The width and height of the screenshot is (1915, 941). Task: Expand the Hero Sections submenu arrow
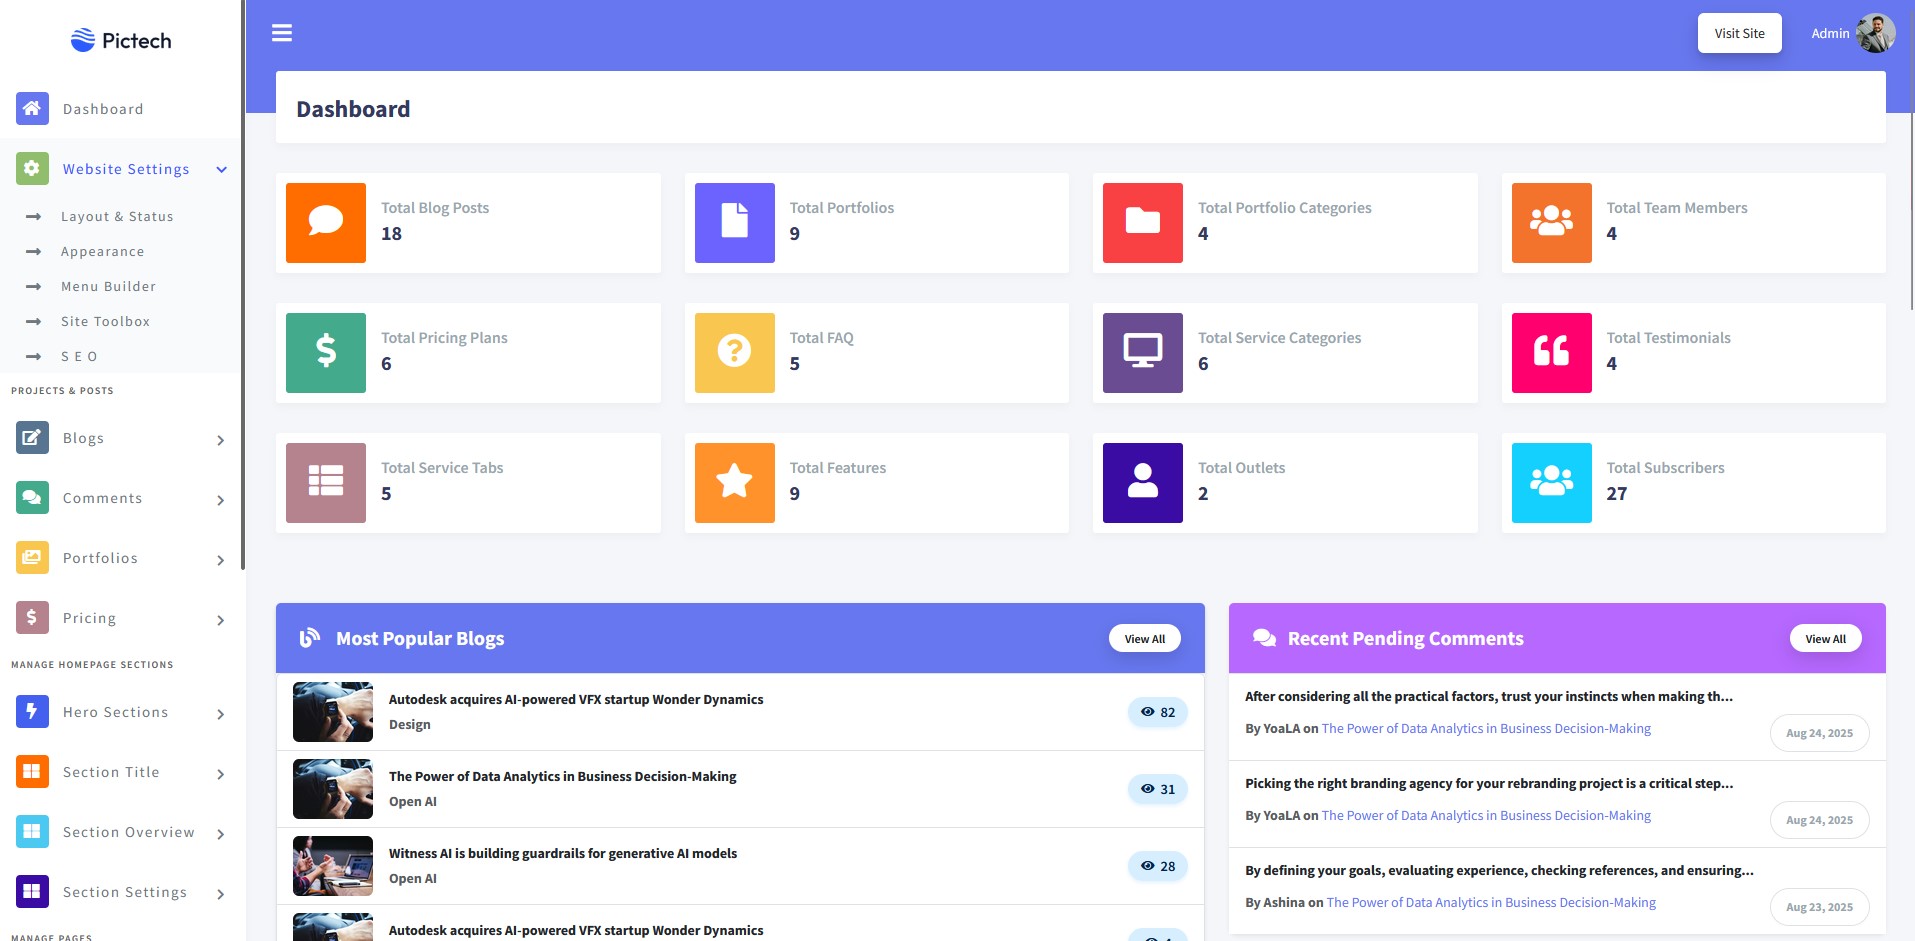[x=221, y=714]
